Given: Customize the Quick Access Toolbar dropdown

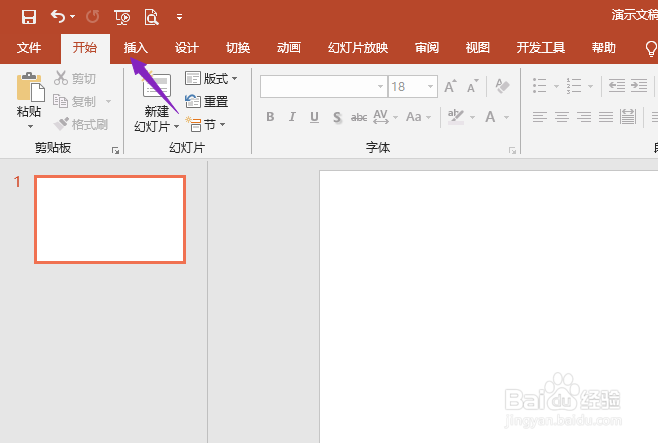Looking at the screenshot, I should coord(179,17).
